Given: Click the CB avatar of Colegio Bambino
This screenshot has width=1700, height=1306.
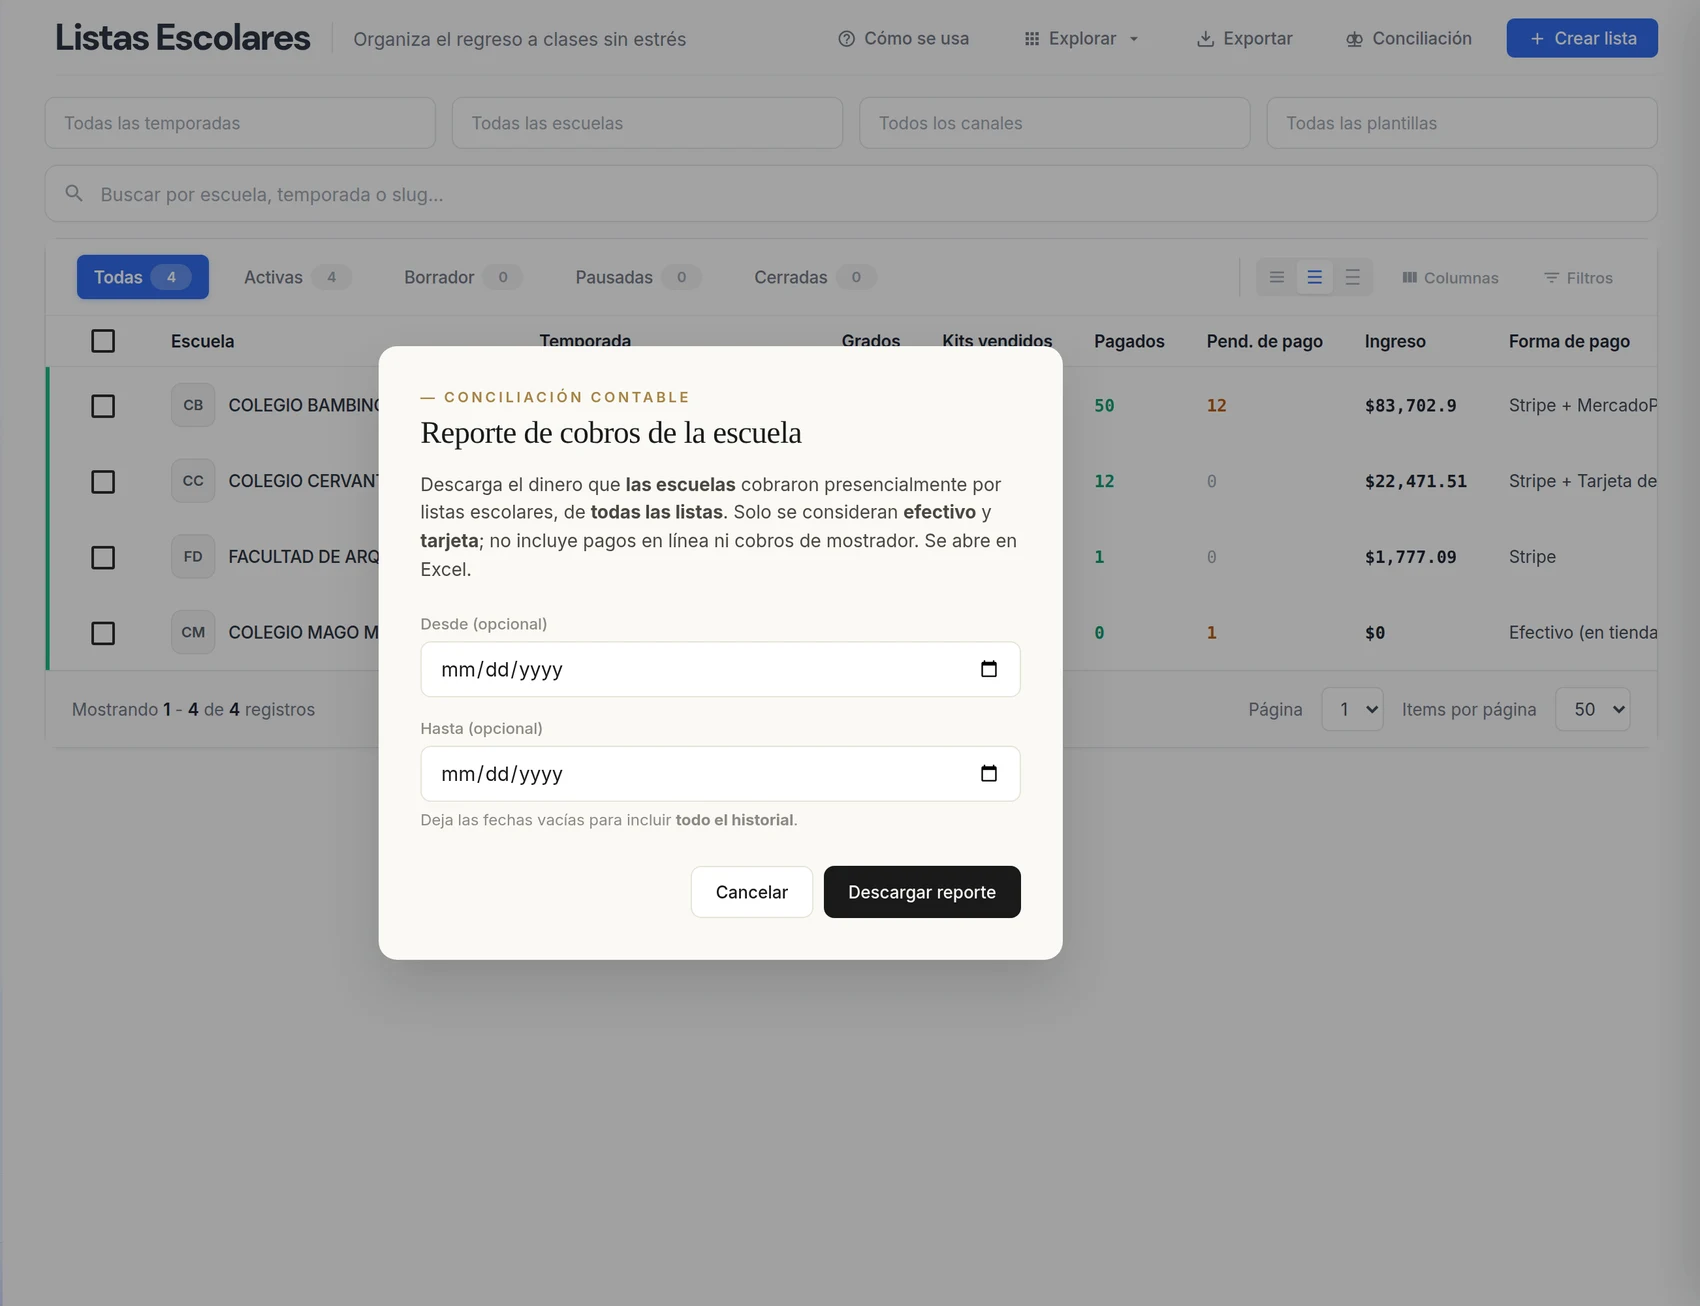Looking at the screenshot, I should (193, 405).
